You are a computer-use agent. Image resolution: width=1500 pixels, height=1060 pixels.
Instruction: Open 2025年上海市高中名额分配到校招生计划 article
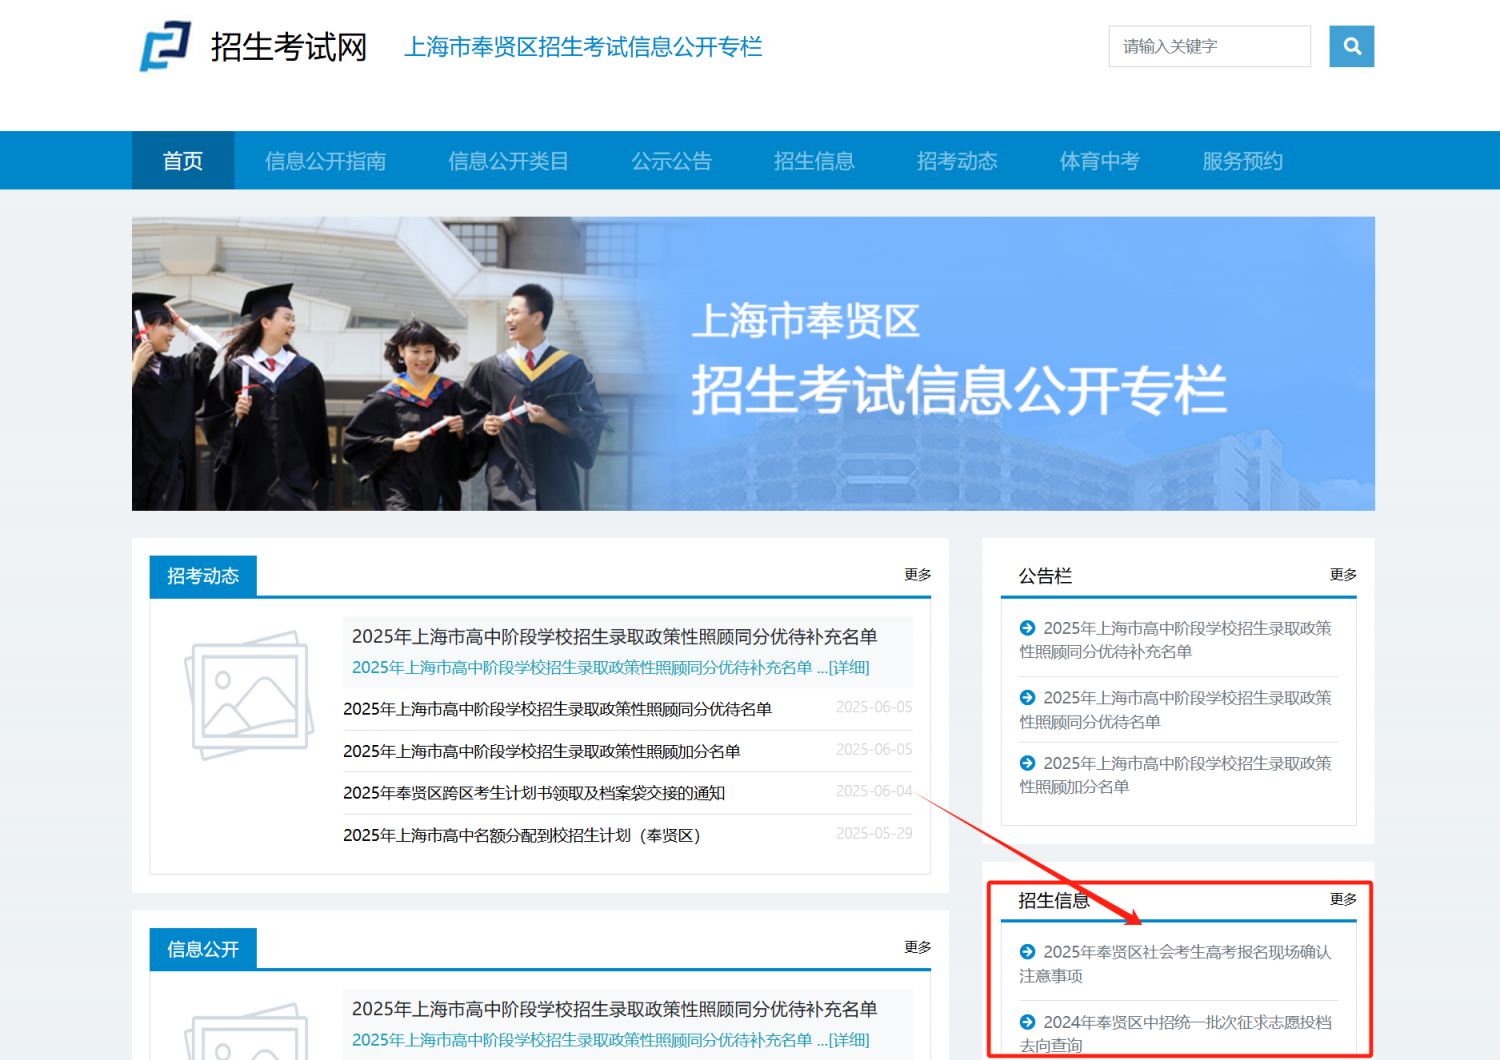click(x=522, y=835)
